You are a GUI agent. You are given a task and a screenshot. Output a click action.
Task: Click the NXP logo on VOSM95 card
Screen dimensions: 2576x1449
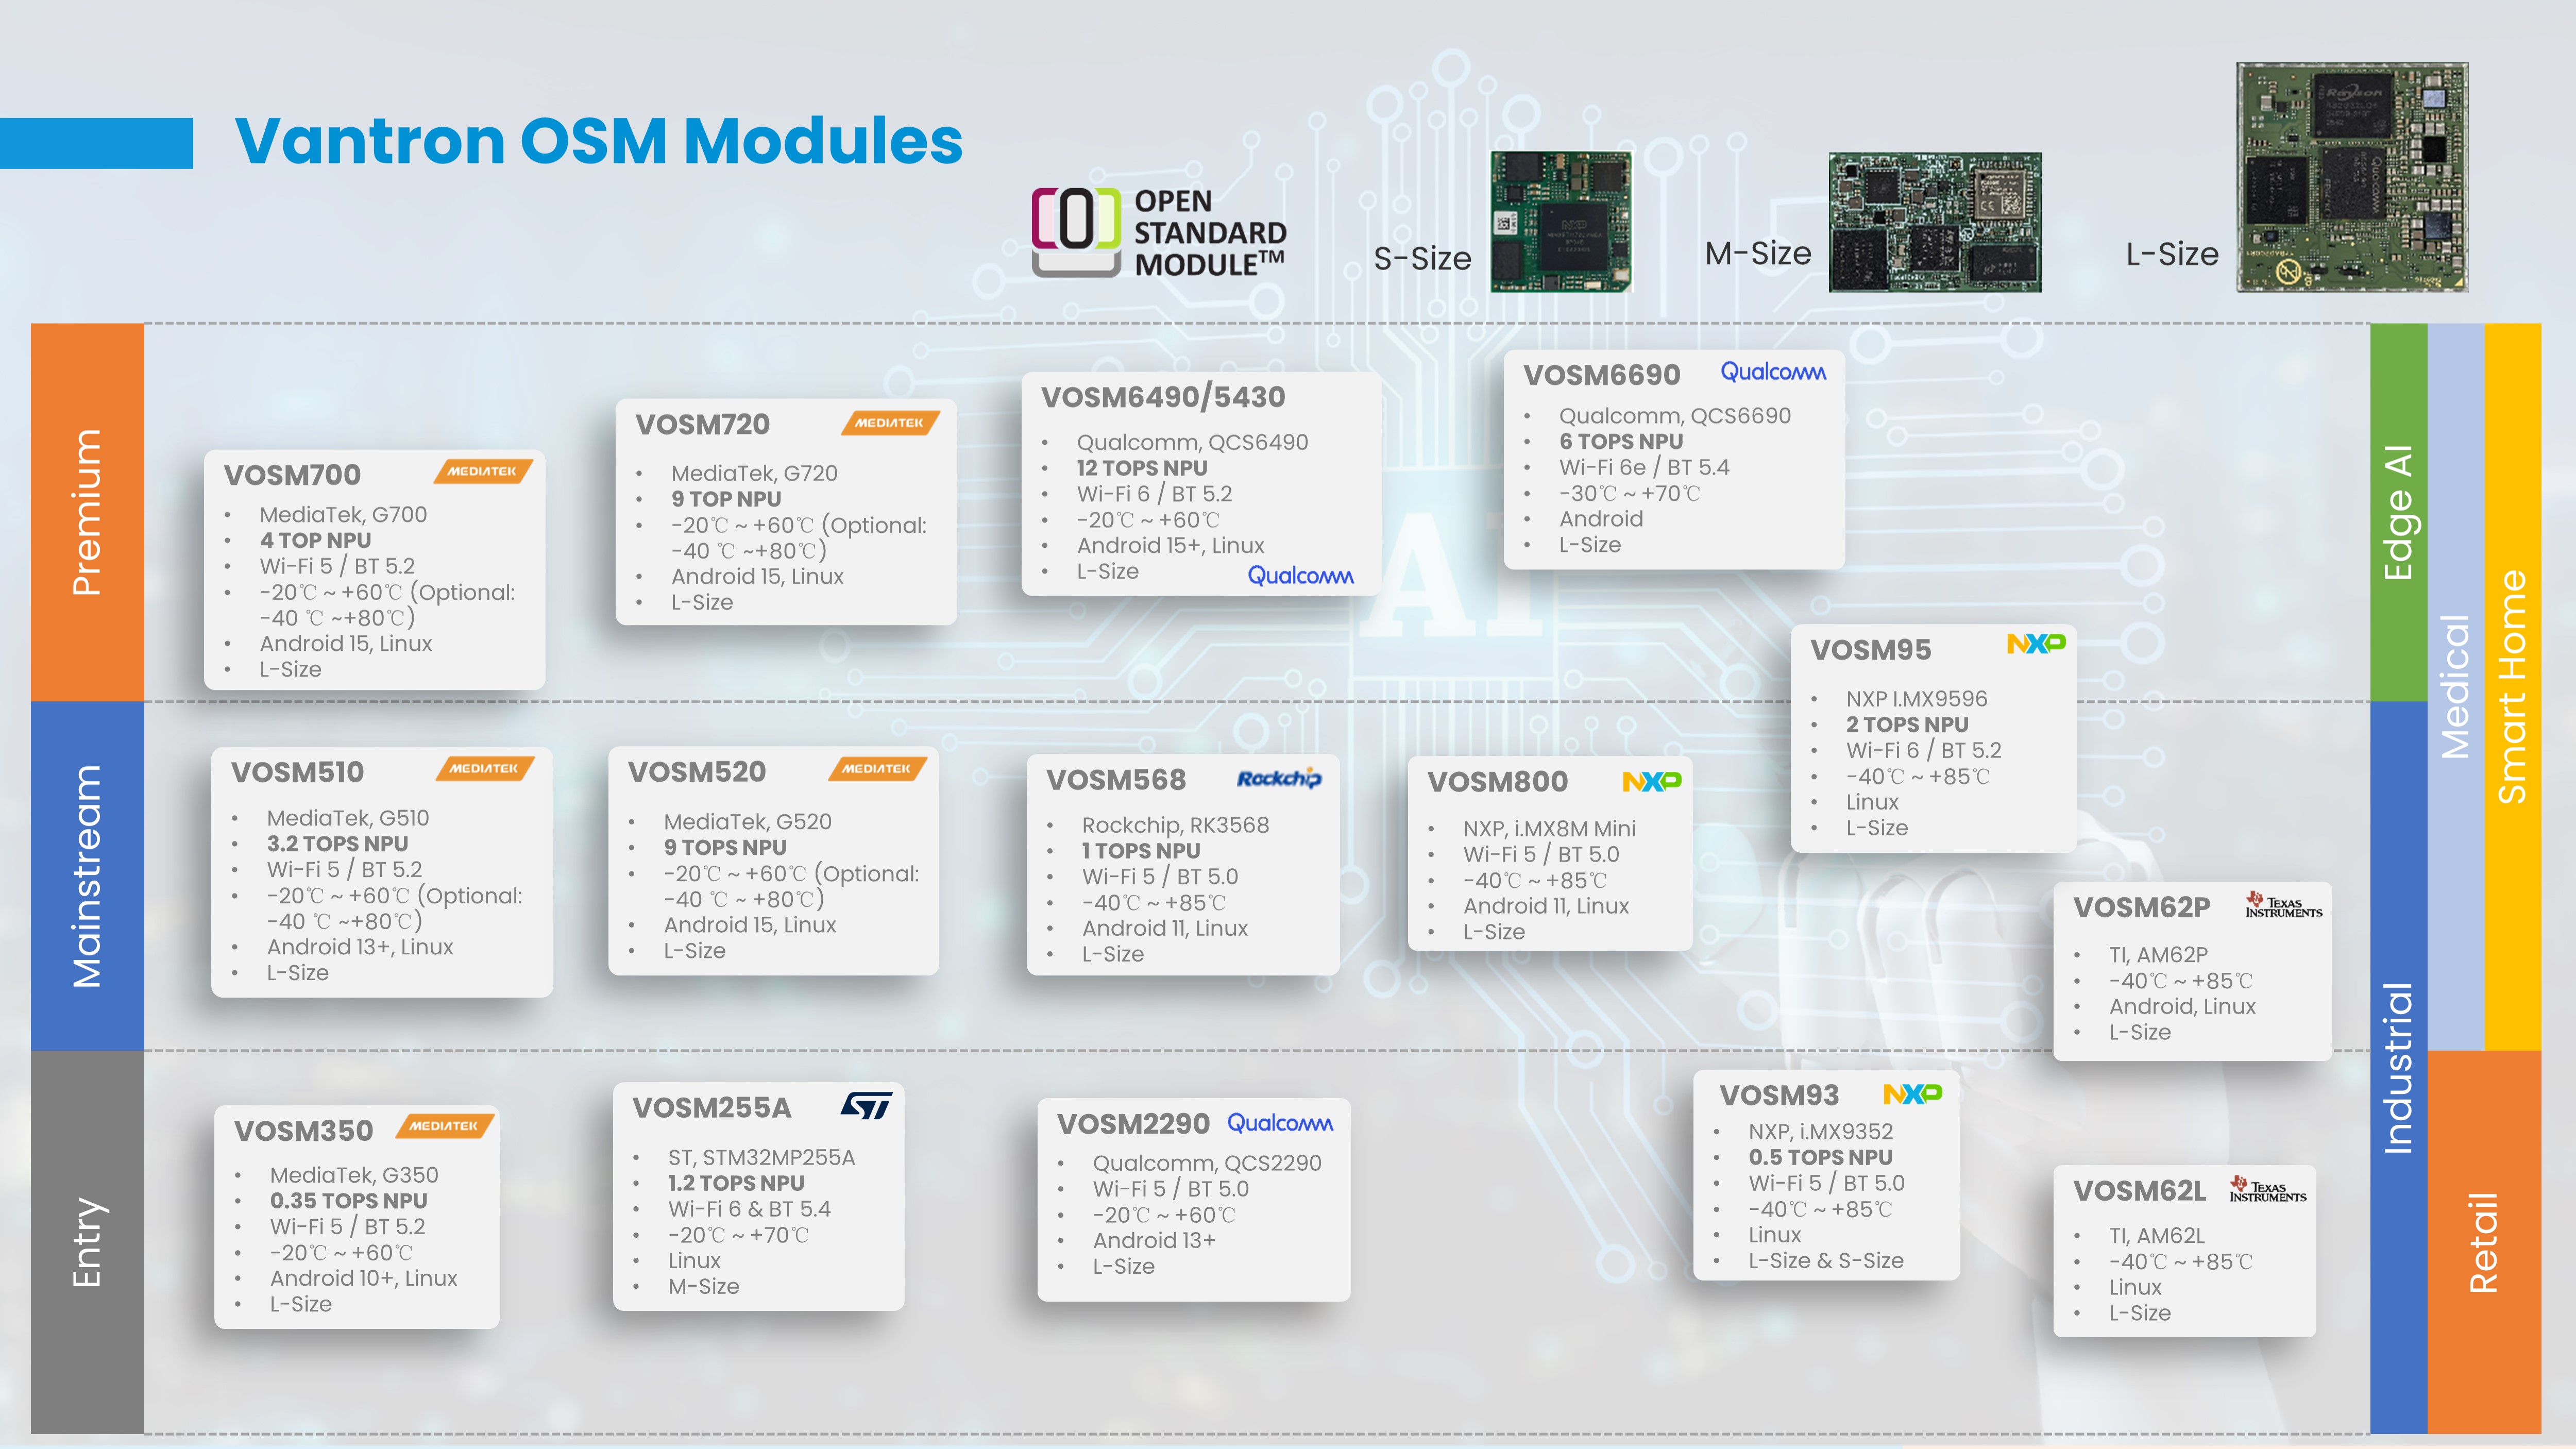coord(2036,643)
